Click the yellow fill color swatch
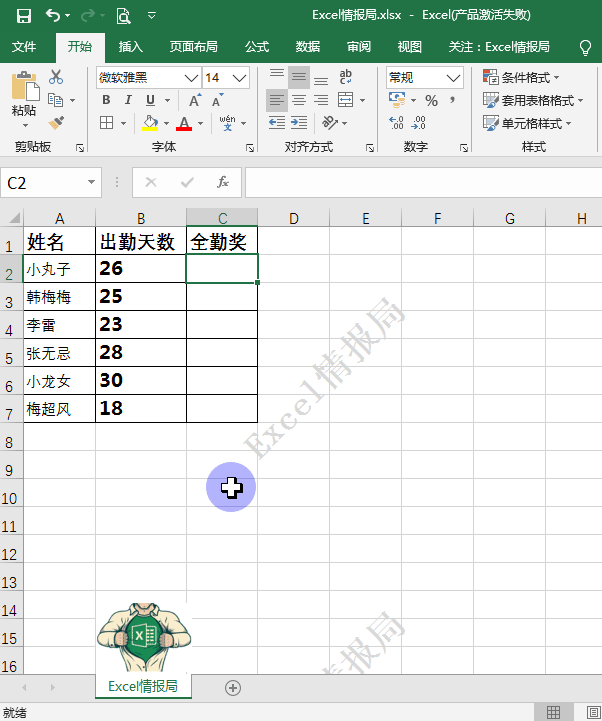This screenshot has width=602, height=721. (150, 123)
